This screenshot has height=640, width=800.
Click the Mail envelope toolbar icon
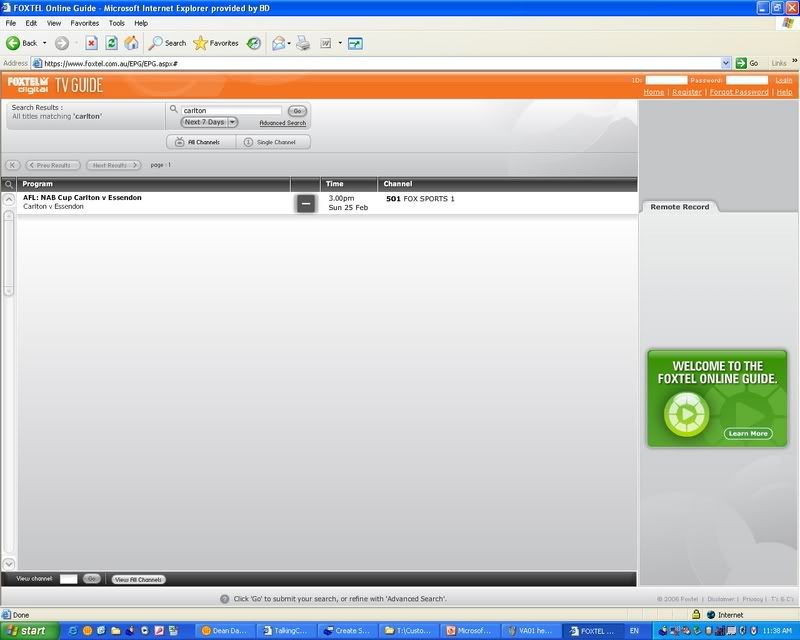(279, 43)
